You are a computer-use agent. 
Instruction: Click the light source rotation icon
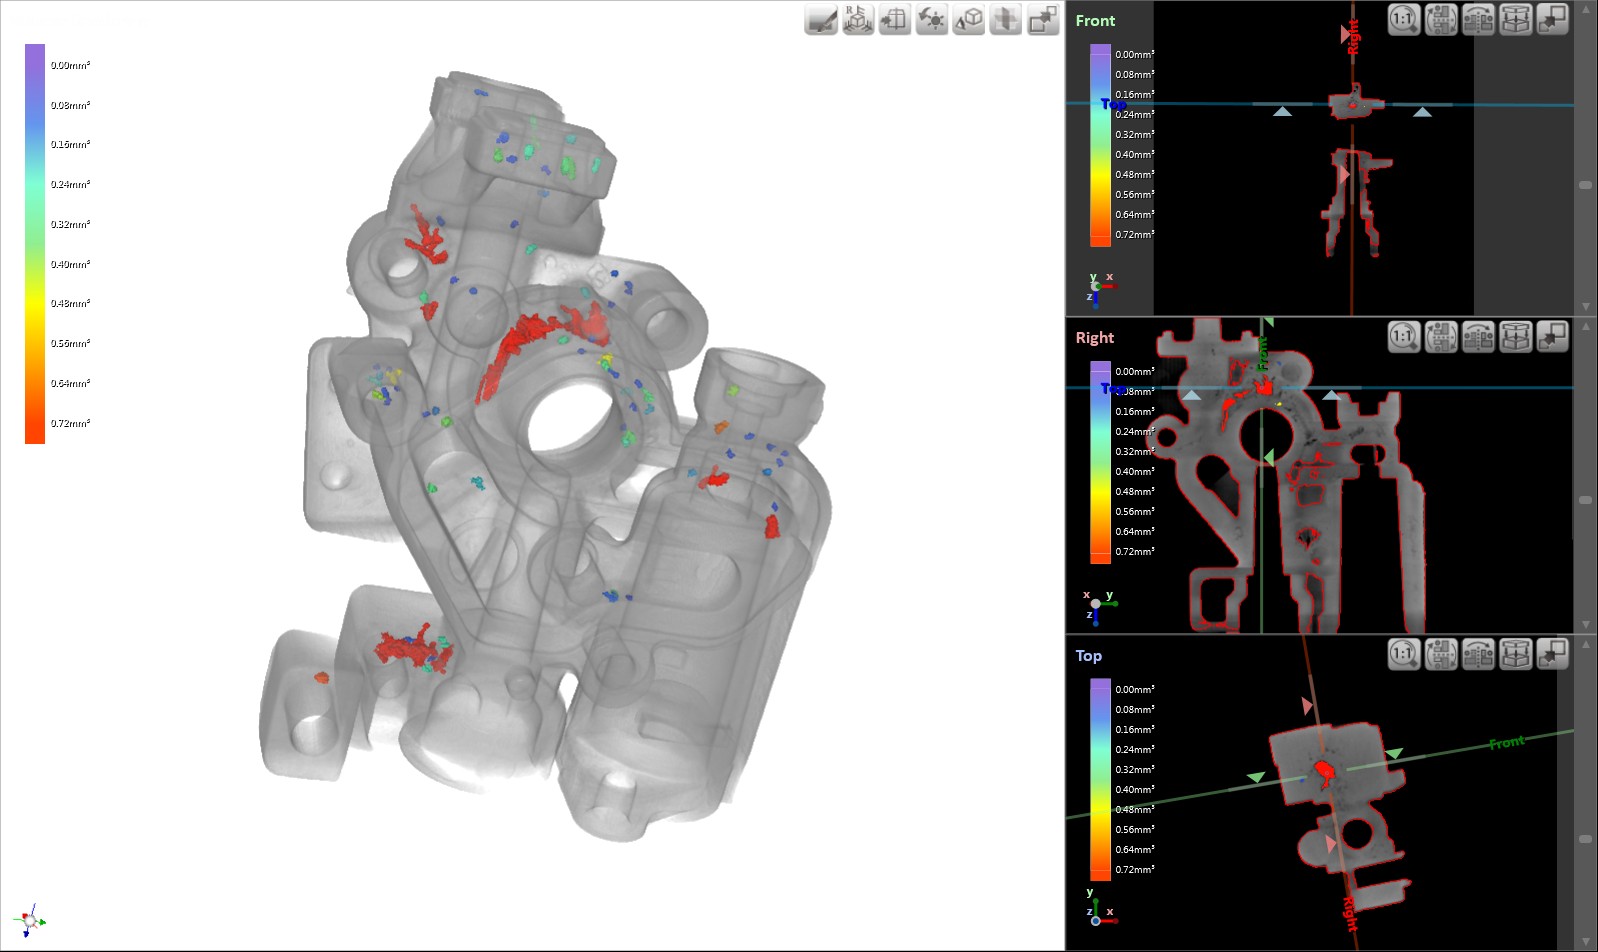932,20
